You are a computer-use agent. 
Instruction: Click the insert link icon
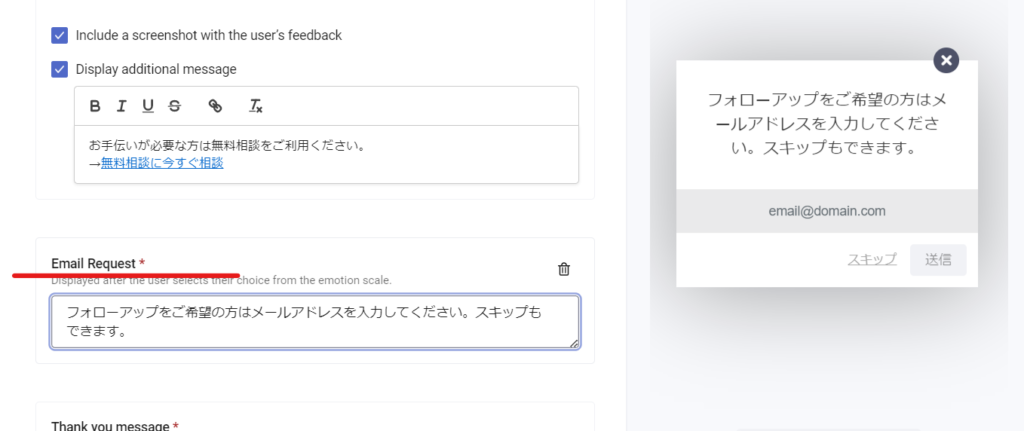215,106
